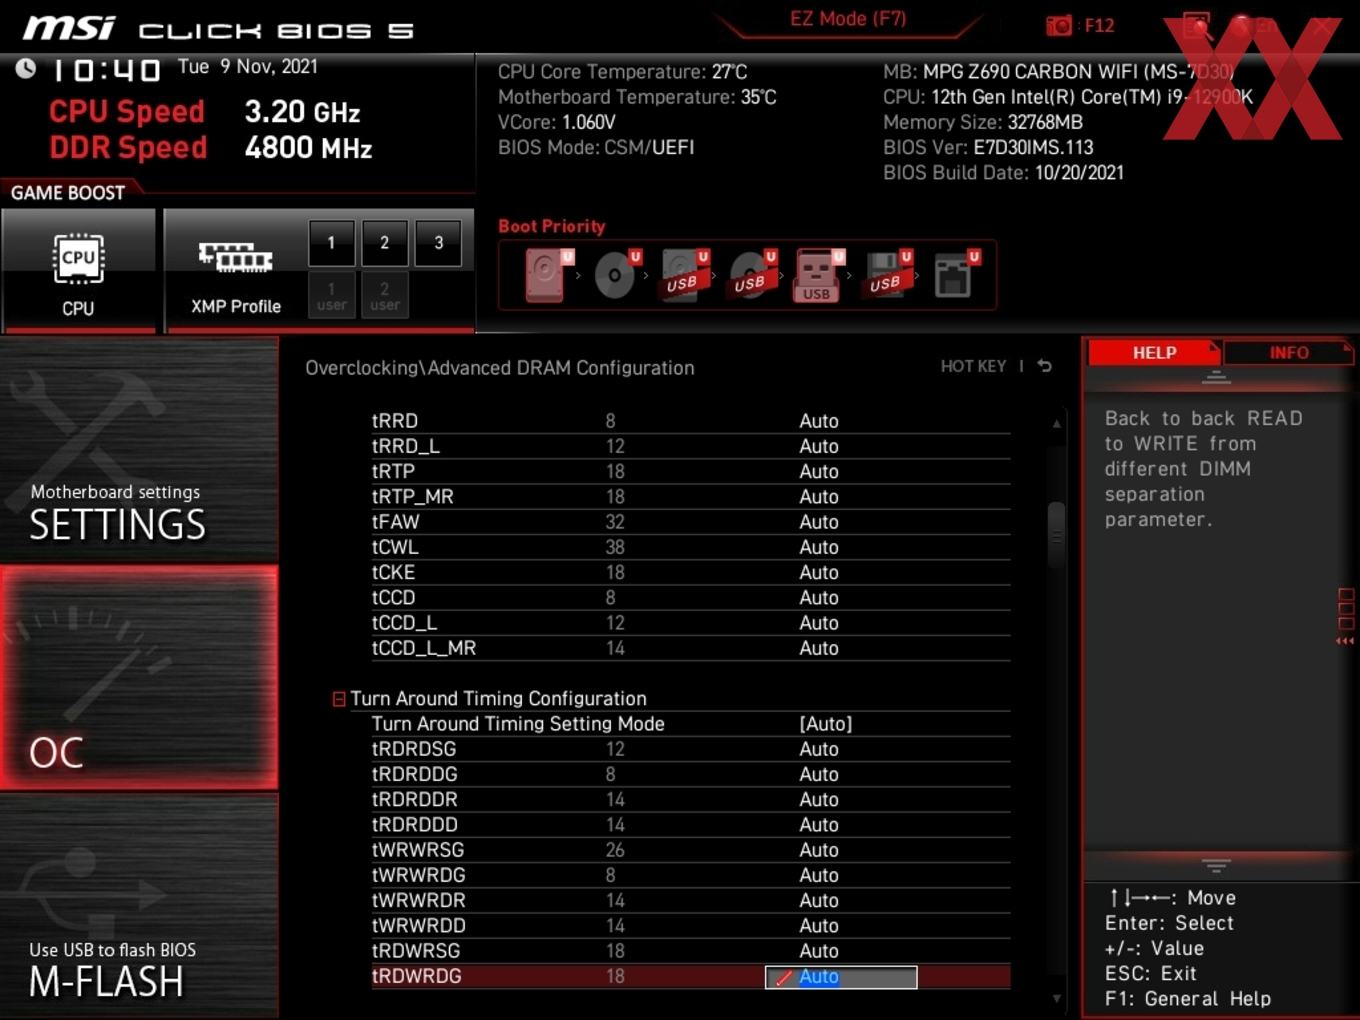Select the tCKE Auto setting
The height and width of the screenshot is (1020, 1360).
click(x=819, y=572)
